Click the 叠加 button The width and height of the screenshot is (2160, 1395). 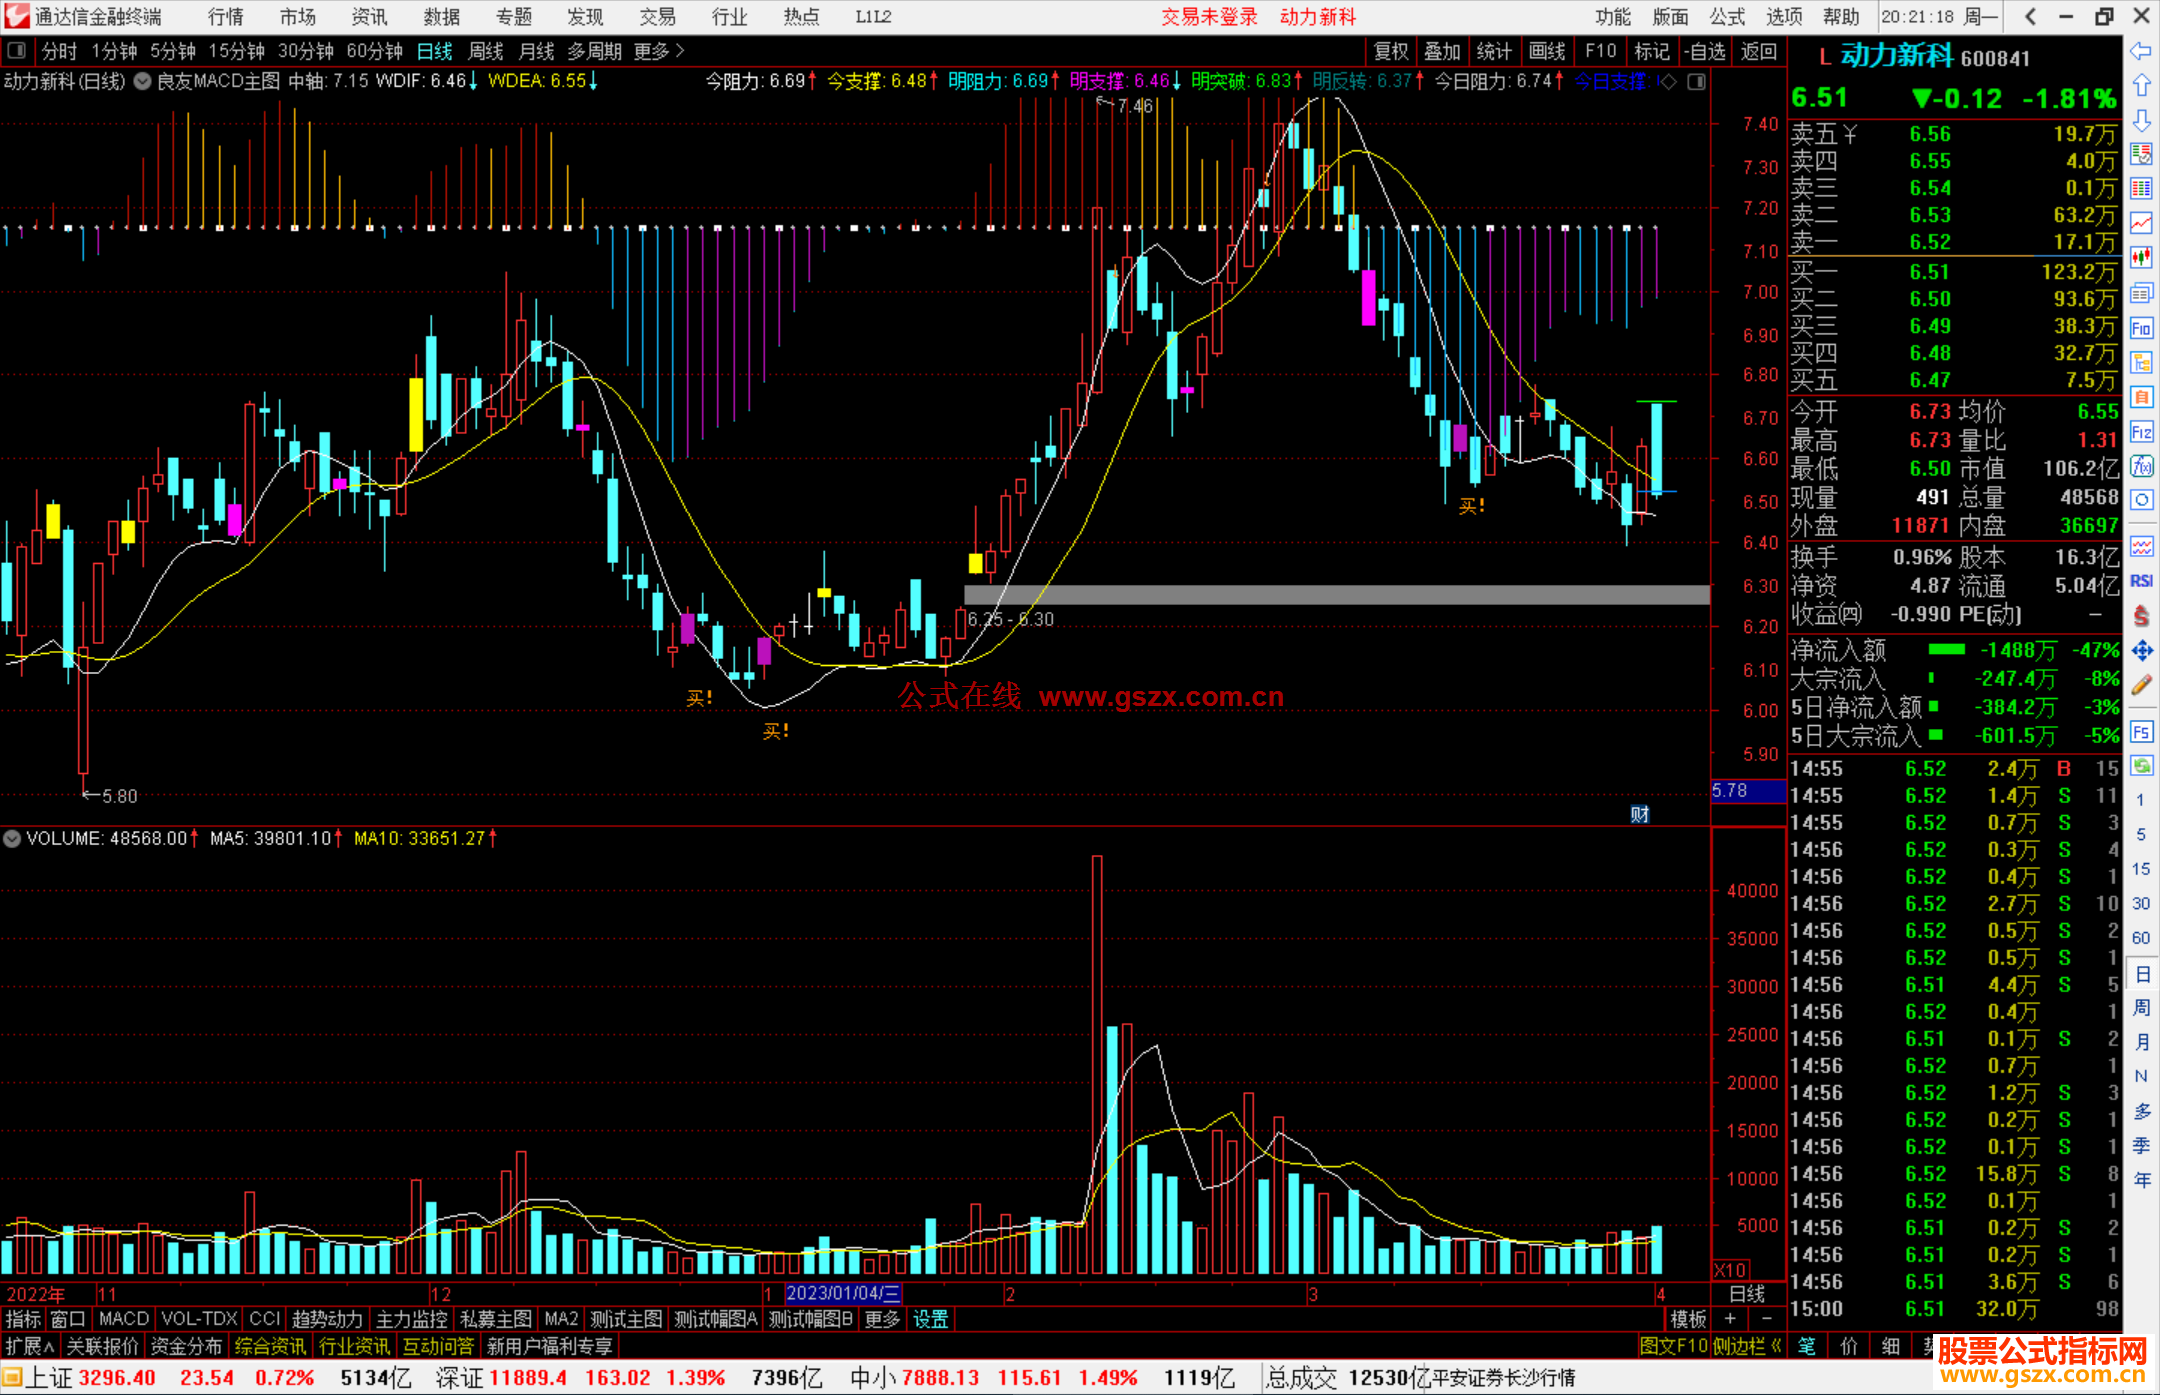coord(1442,51)
